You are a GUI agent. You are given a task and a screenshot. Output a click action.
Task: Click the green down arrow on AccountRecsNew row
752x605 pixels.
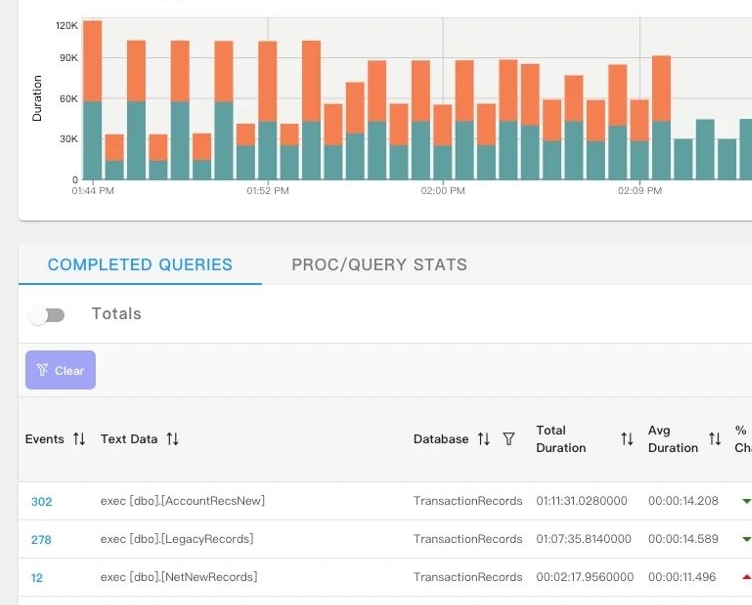[x=745, y=501]
